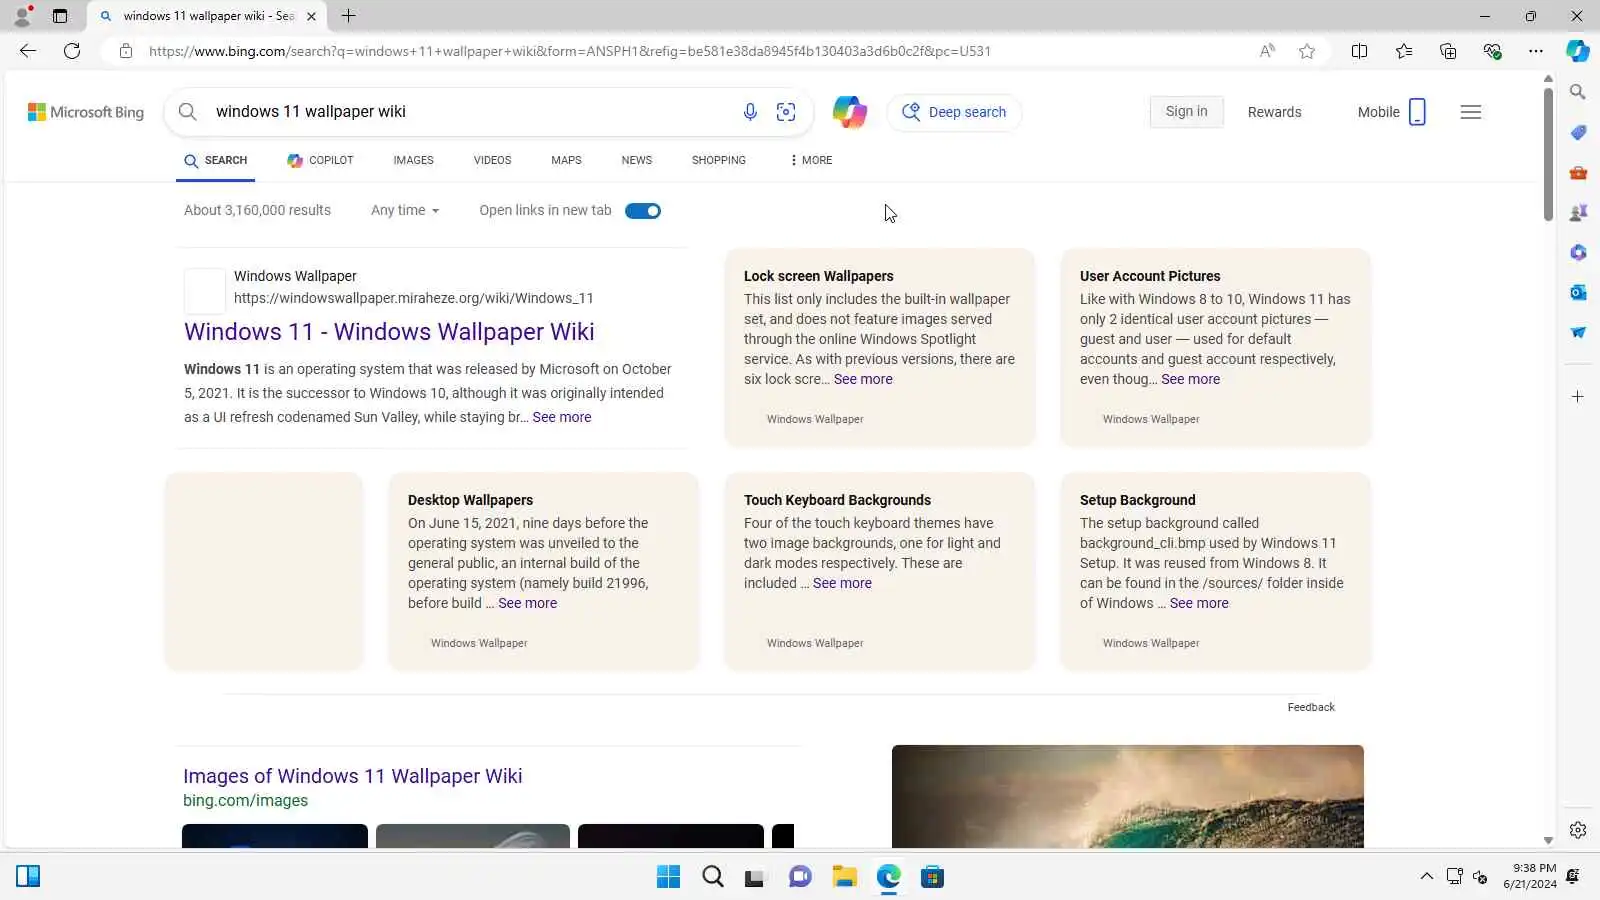Open a new browser tab
This screenshot has height=900, width=1600.
click(x=348, y=16)
